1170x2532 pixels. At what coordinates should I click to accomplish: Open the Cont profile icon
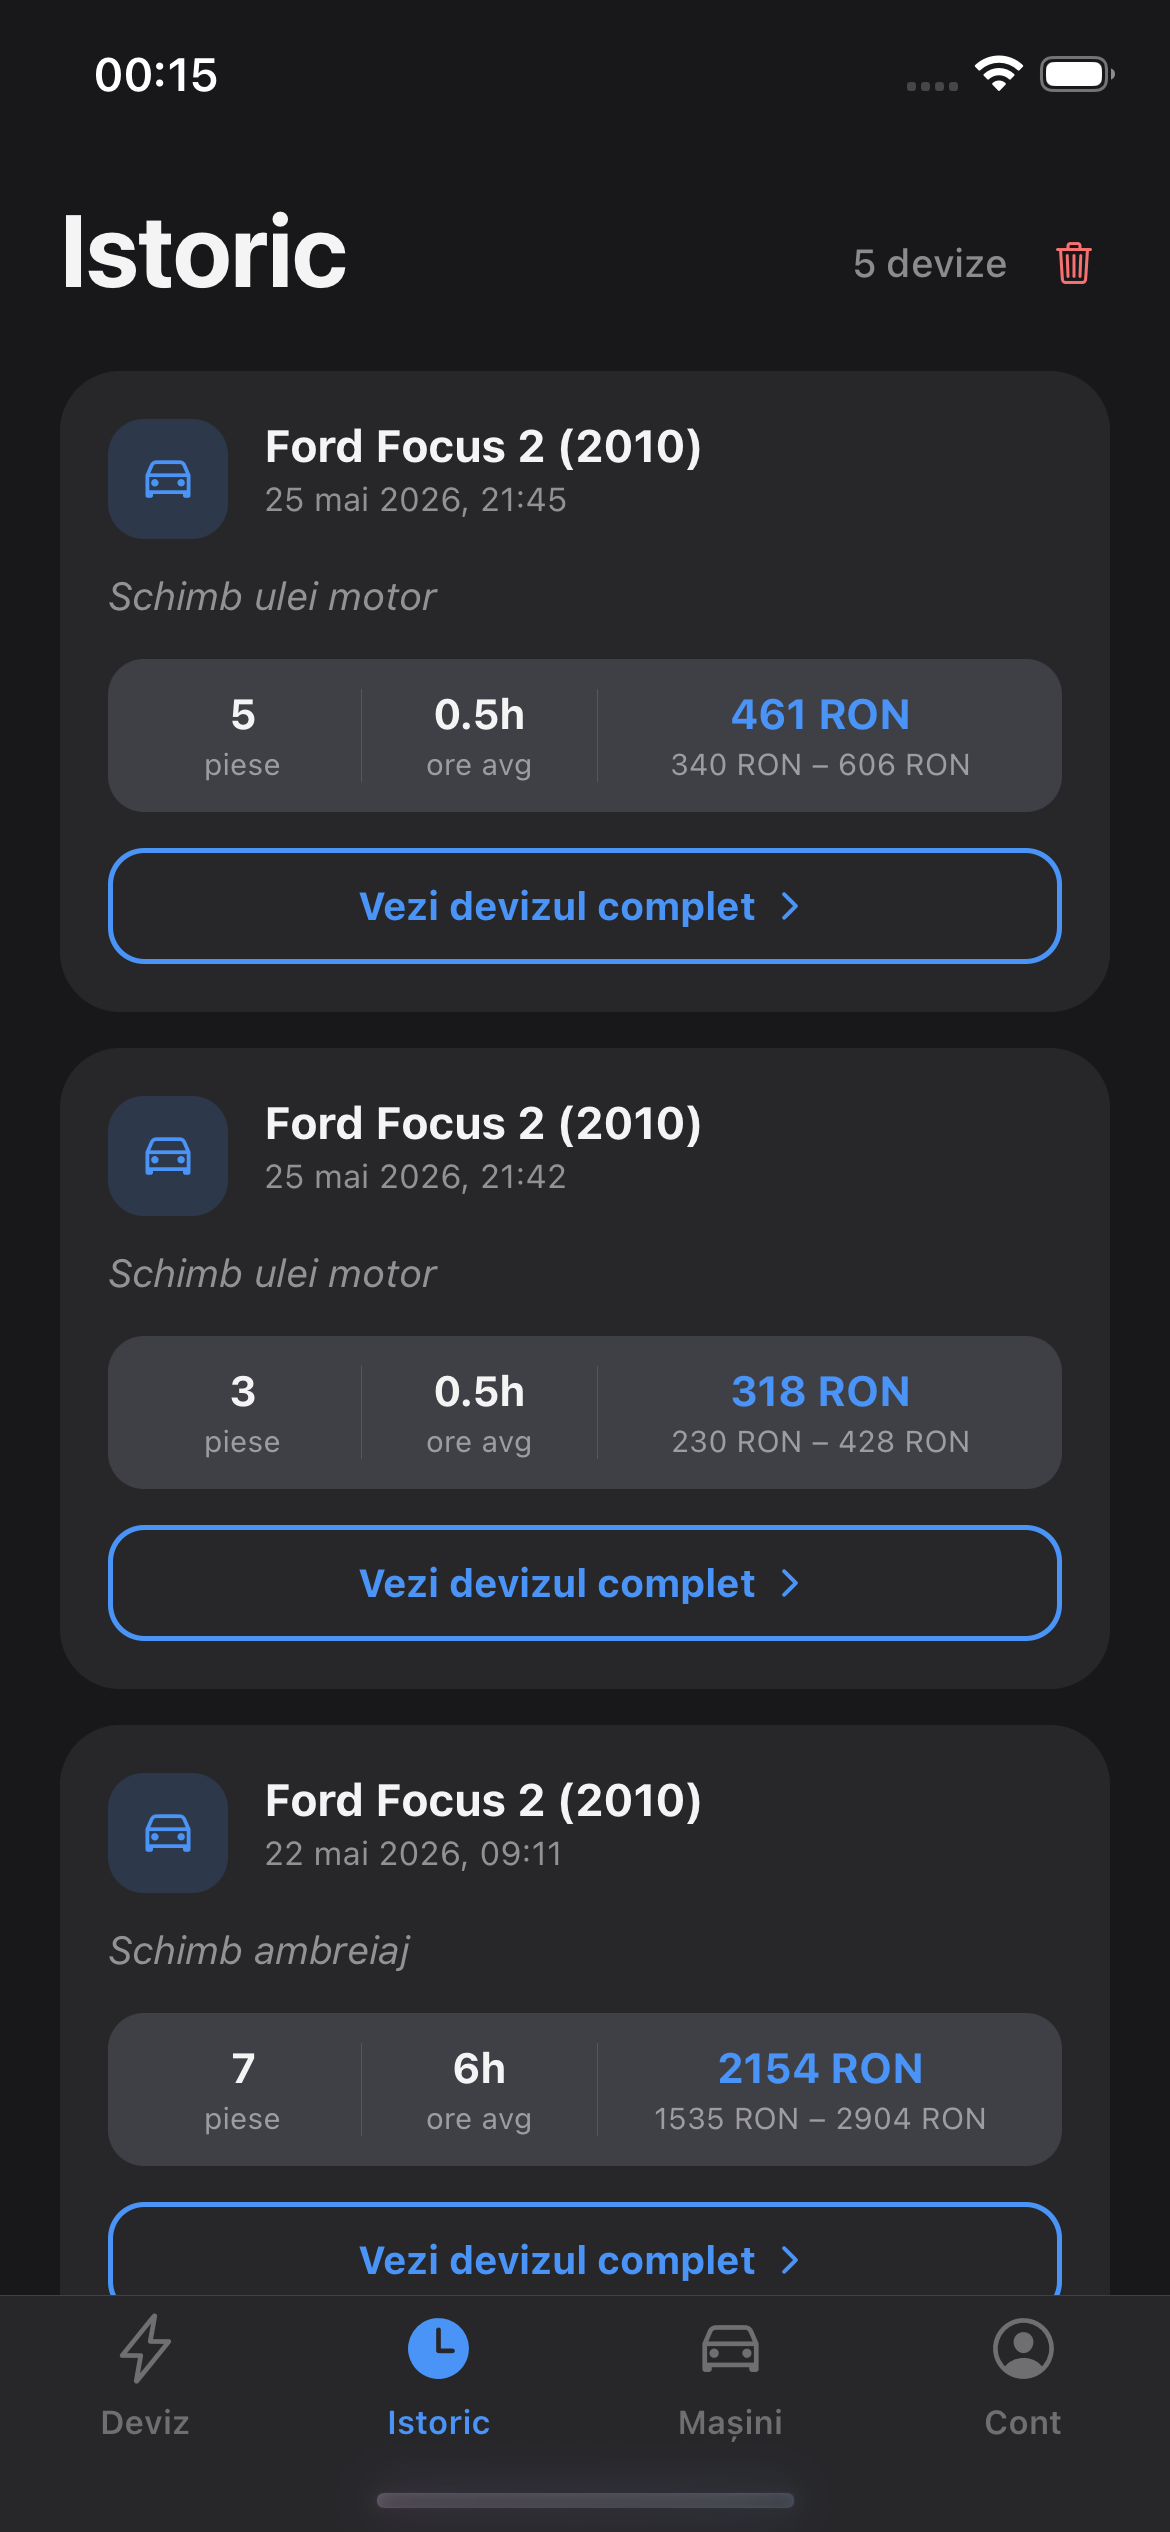pos(1023,2348)
